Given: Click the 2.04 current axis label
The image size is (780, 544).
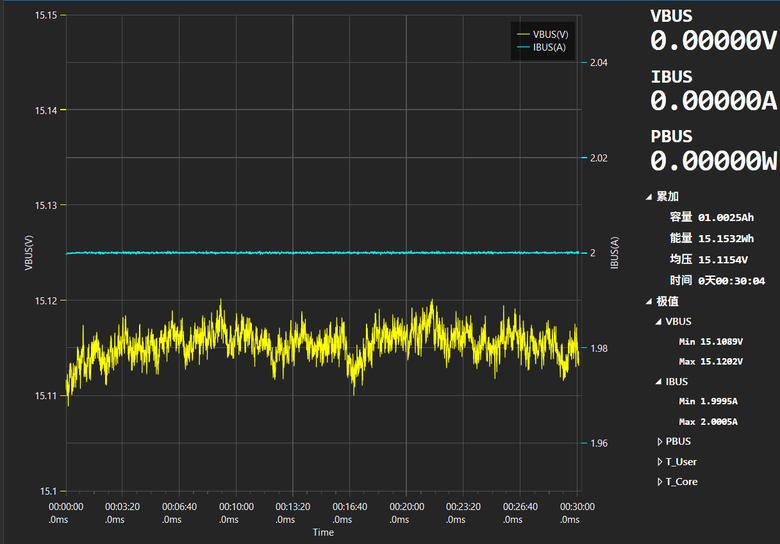Looking at the screenshot, I should point(599,63).
